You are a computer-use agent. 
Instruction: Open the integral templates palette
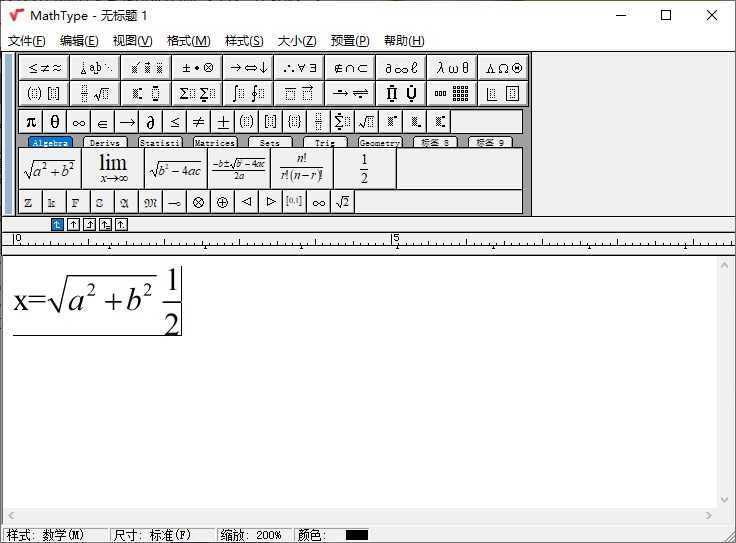[x=248, y=93]
